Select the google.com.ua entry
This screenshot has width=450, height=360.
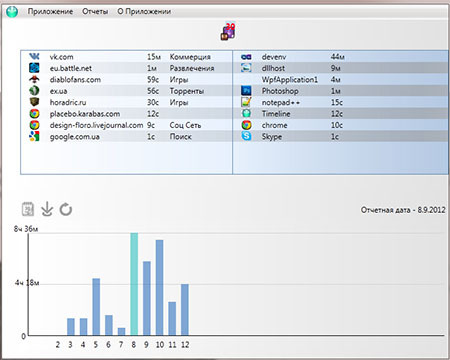[74, 136]
